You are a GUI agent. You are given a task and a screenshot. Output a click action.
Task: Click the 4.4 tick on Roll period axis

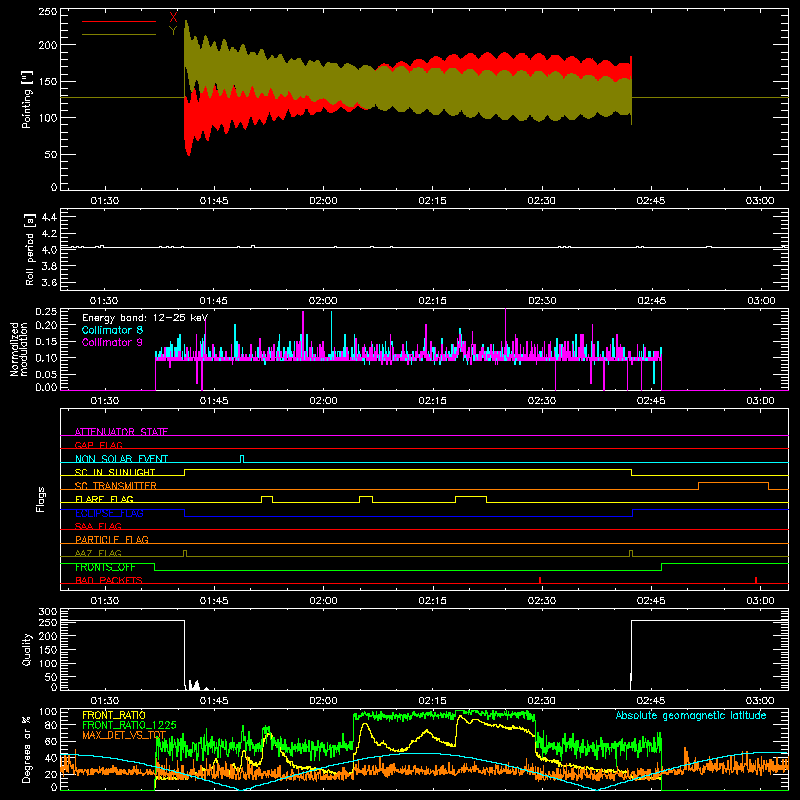pos(49,217)
